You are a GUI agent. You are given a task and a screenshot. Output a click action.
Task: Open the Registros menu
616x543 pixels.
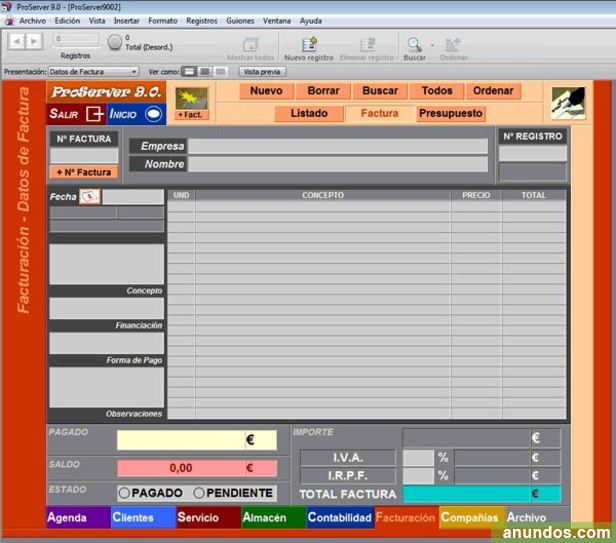point(202,21)
